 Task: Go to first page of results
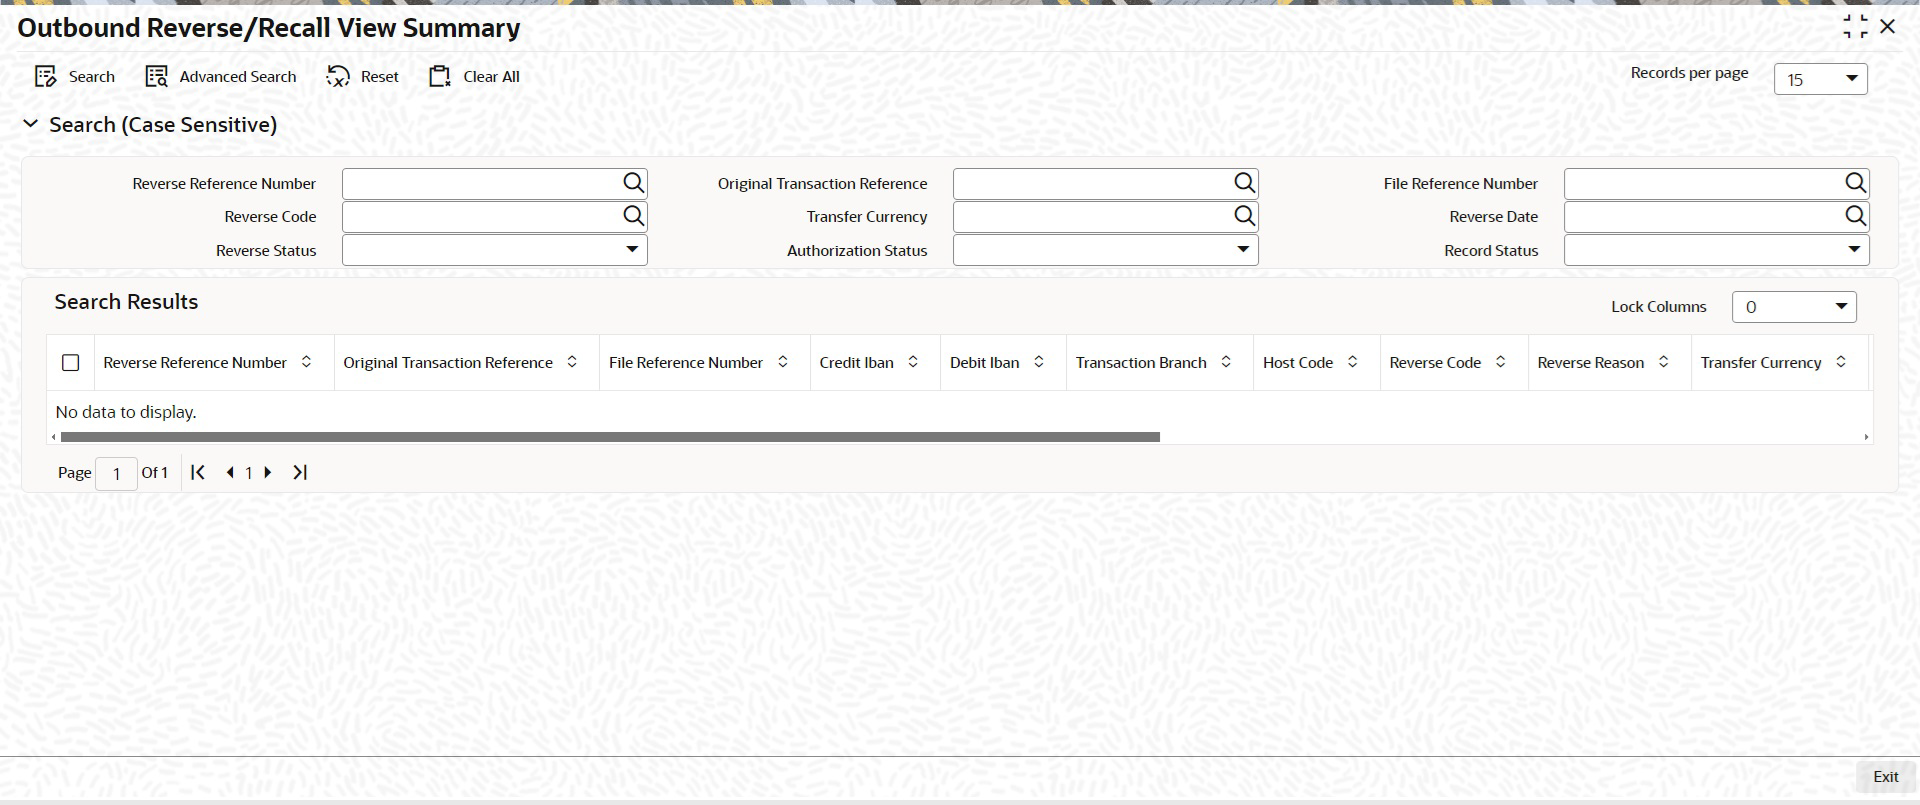(x=198, y=472)
